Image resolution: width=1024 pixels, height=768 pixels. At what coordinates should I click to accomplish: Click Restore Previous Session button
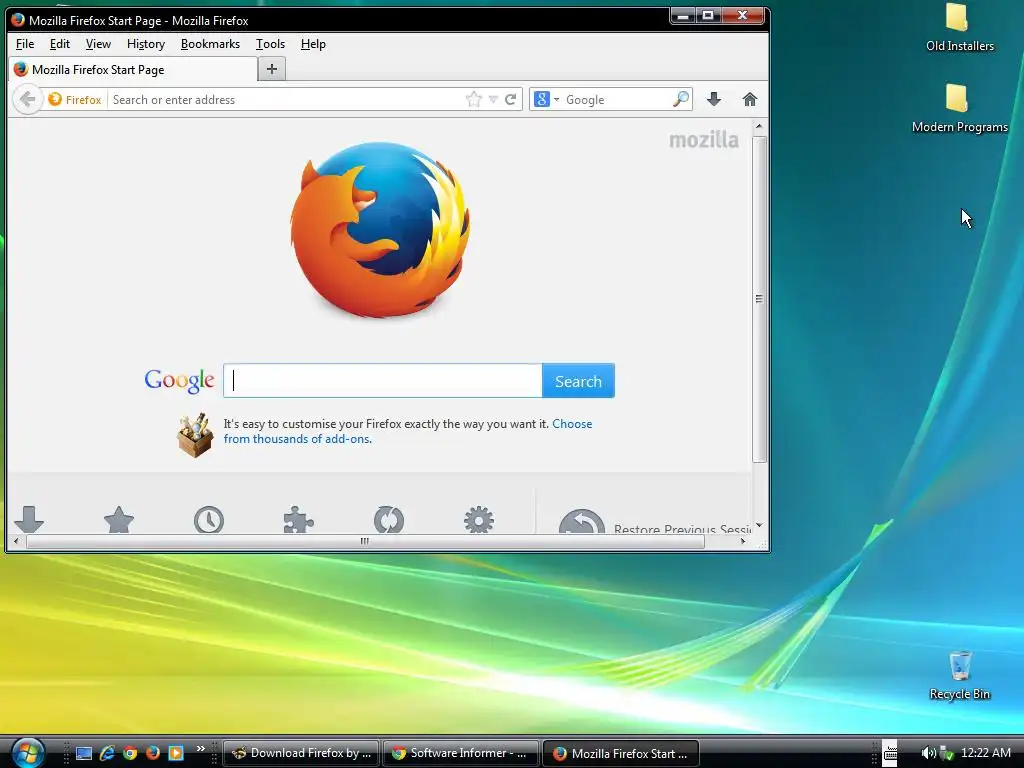click(654, 521)
